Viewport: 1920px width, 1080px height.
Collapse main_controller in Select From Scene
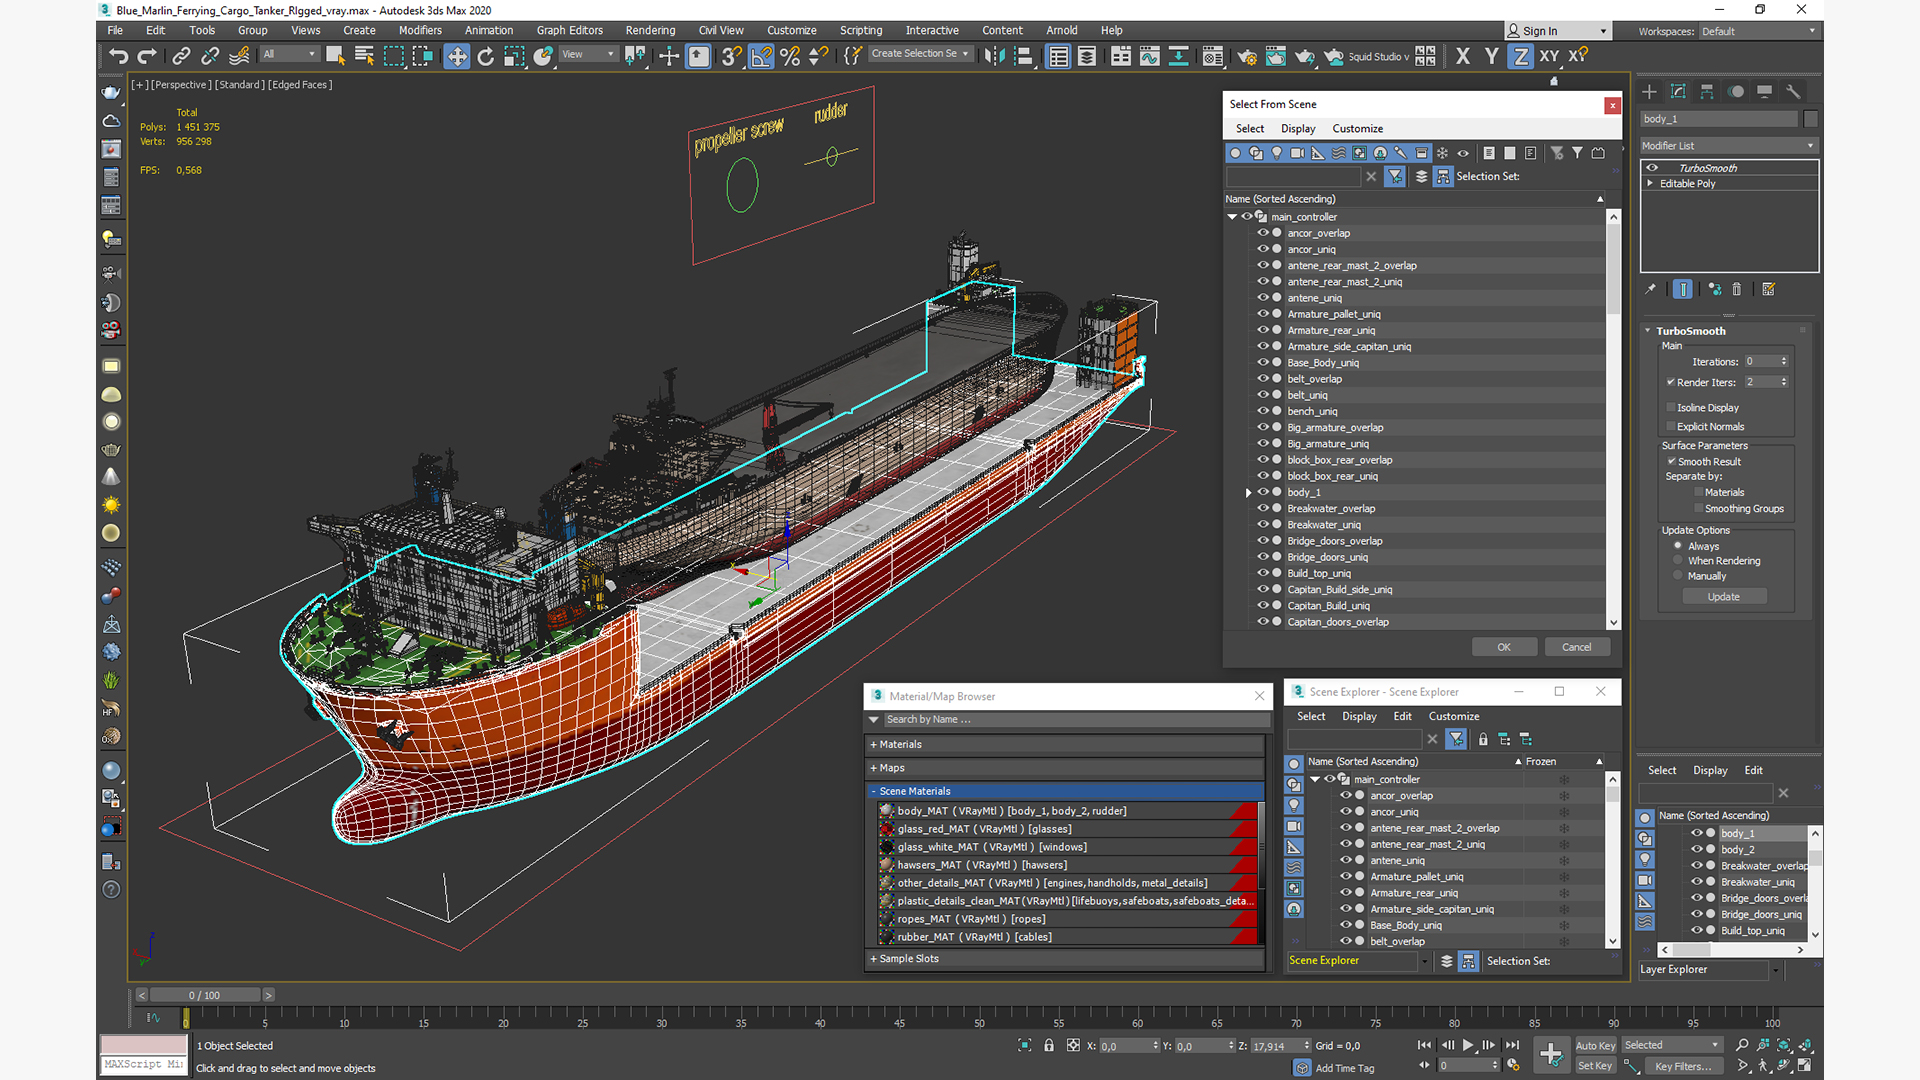coord(1232,217)
